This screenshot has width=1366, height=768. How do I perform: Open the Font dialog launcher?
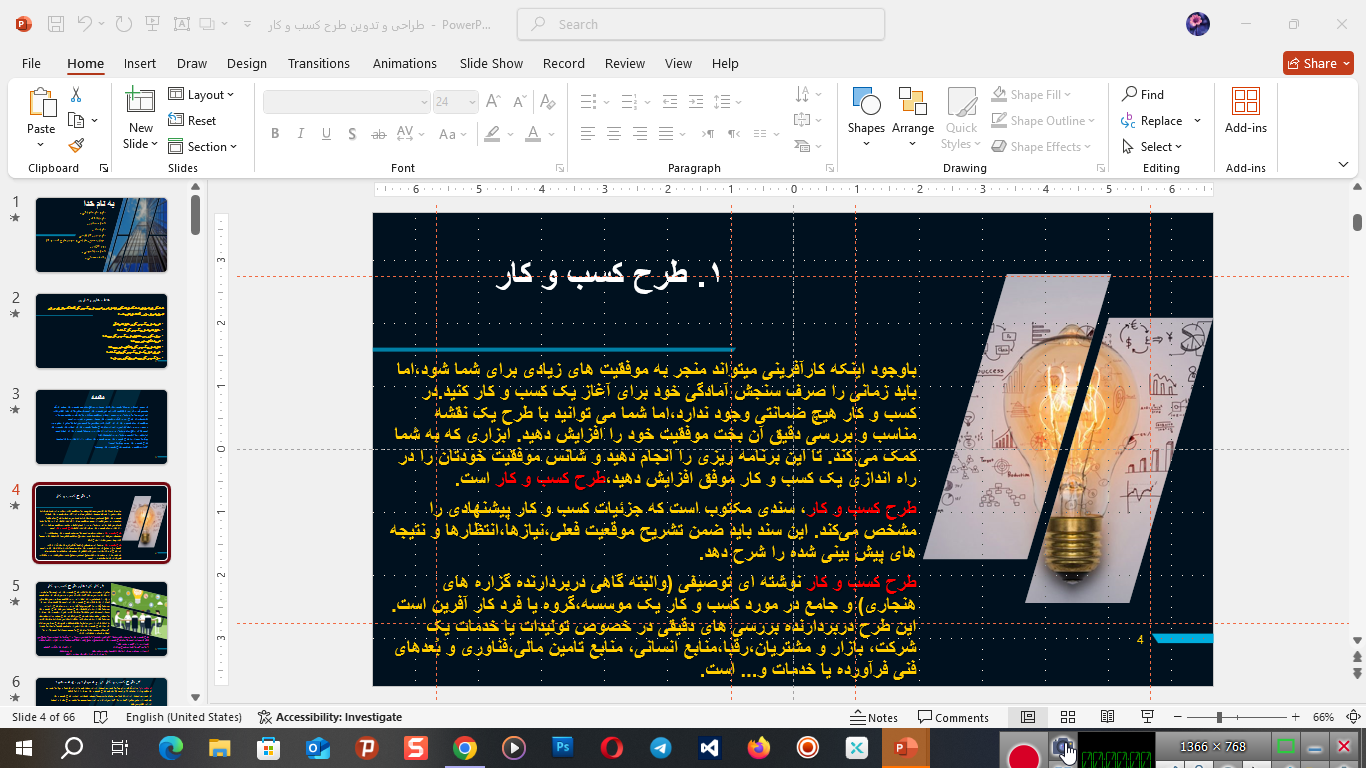560,168
